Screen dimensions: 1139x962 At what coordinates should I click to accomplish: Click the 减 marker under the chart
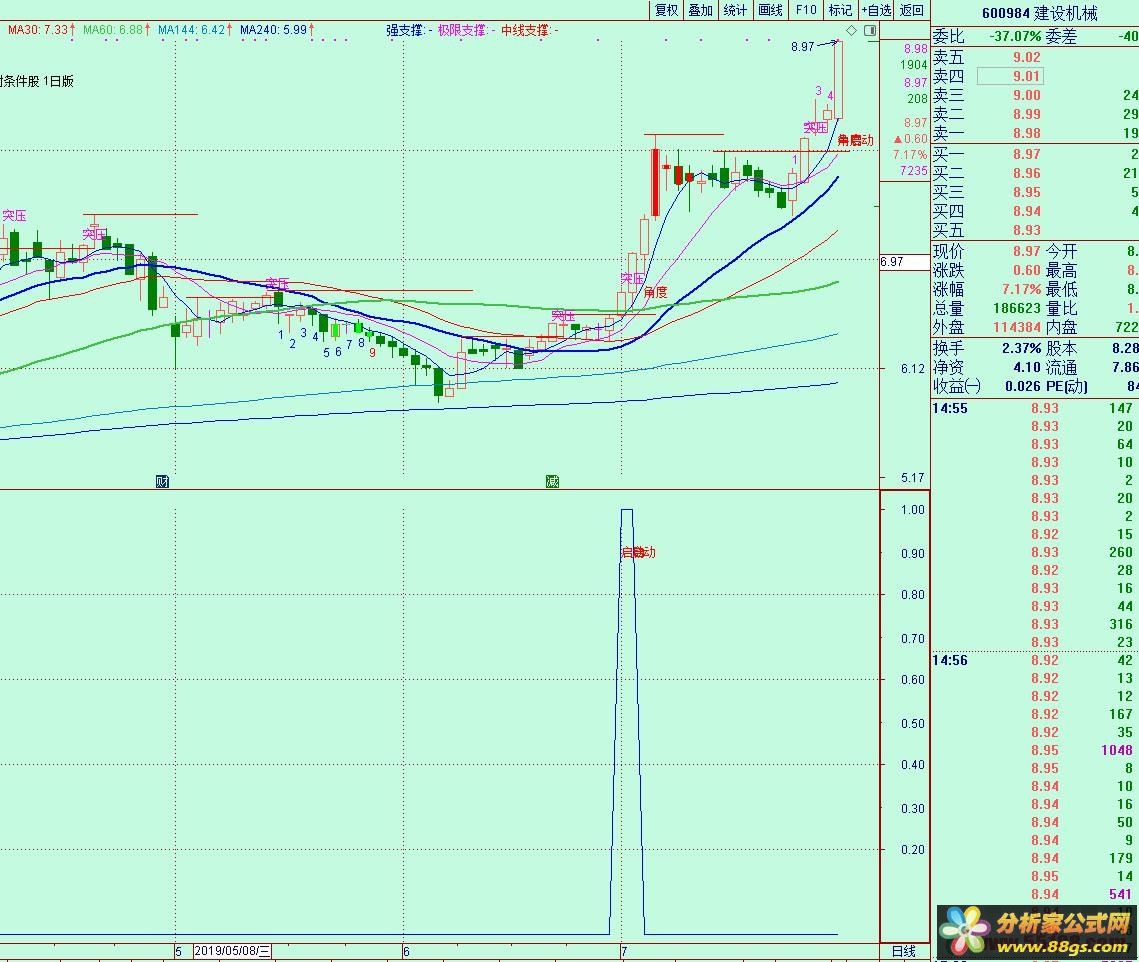coord(552,481)
